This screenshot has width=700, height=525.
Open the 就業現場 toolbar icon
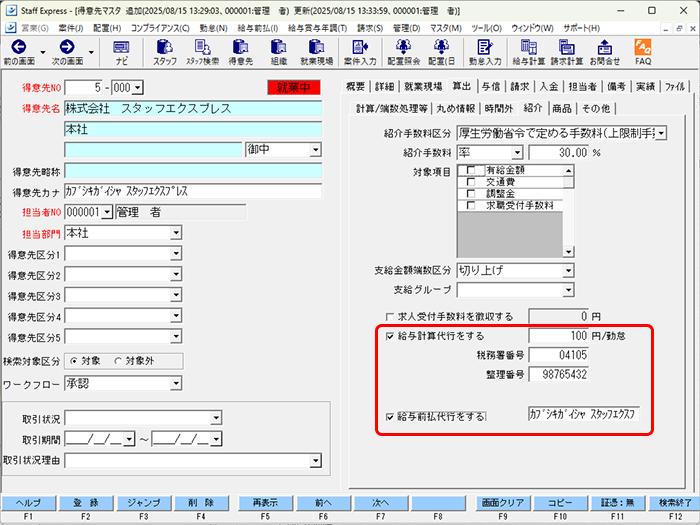pyautogui.click(x=317, y=47)
